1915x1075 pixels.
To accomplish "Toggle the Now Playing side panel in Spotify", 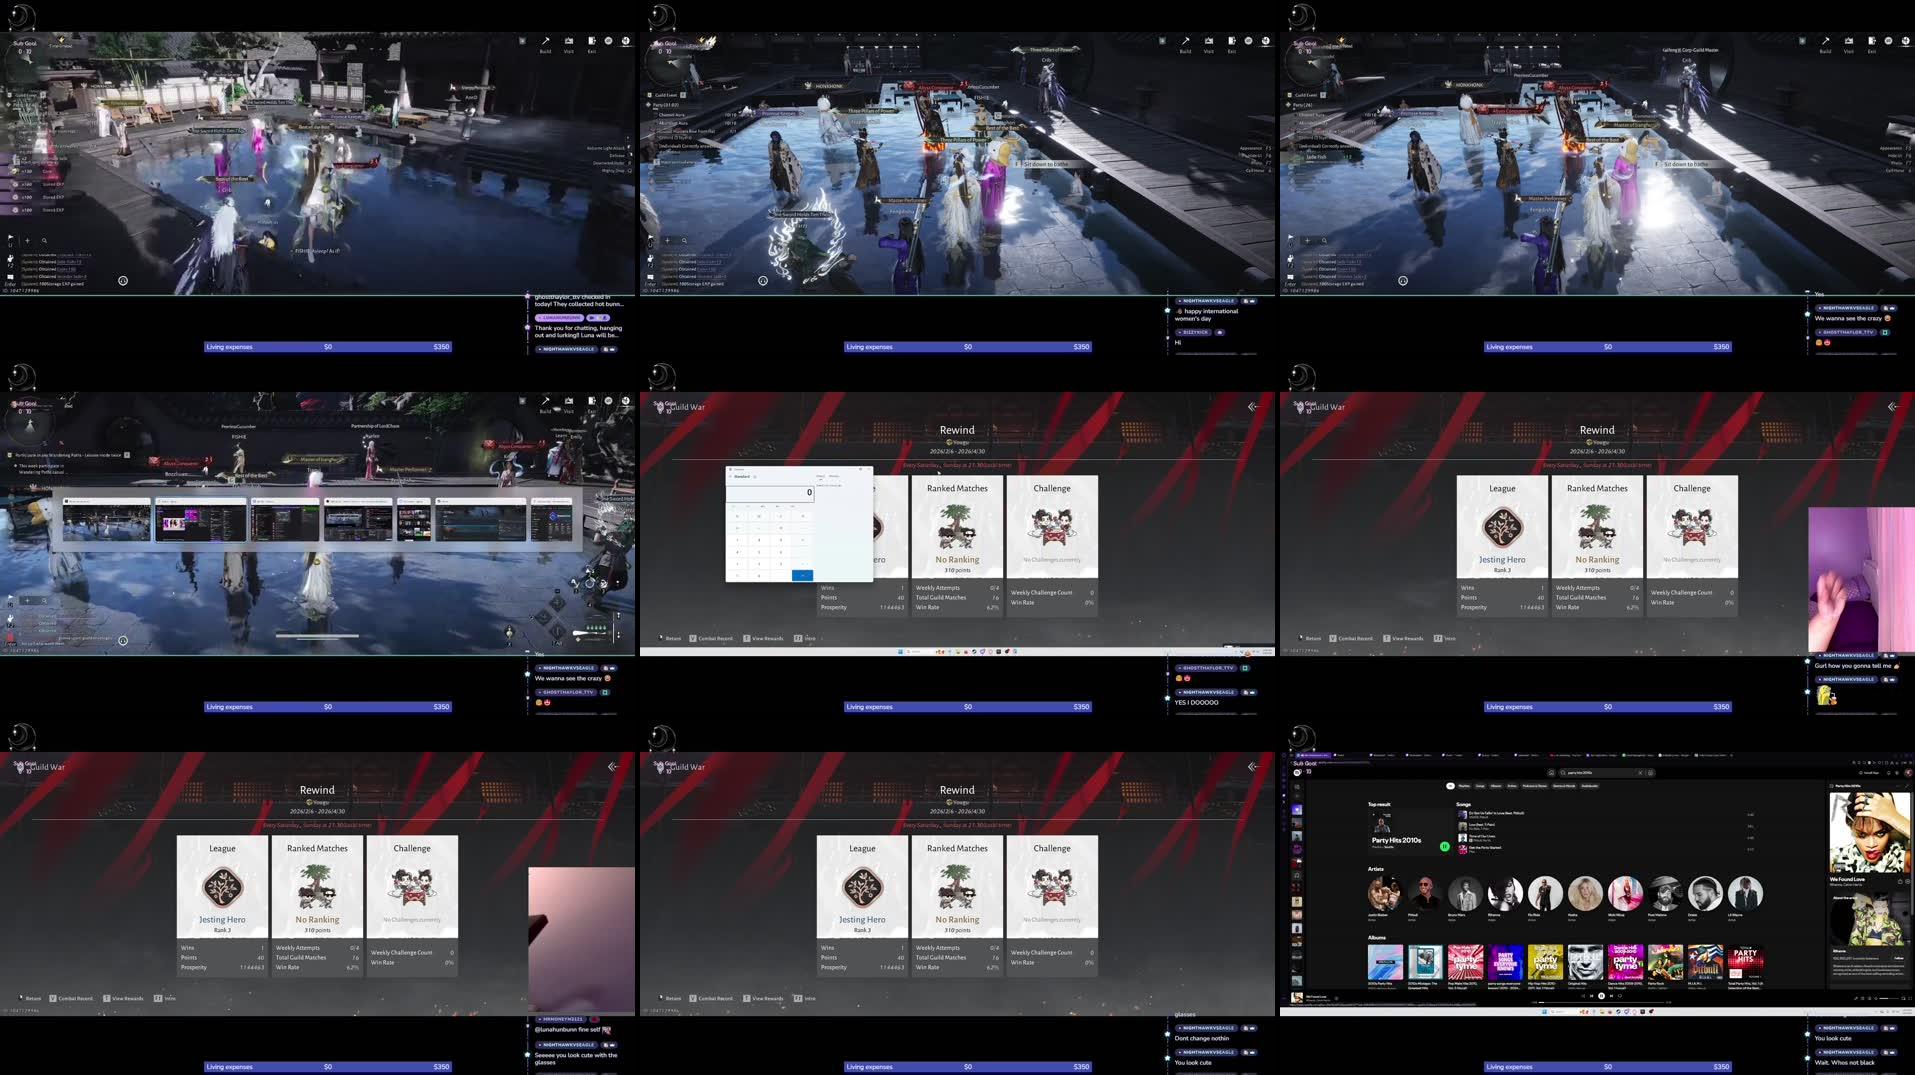I will (x=1856, y=998).
